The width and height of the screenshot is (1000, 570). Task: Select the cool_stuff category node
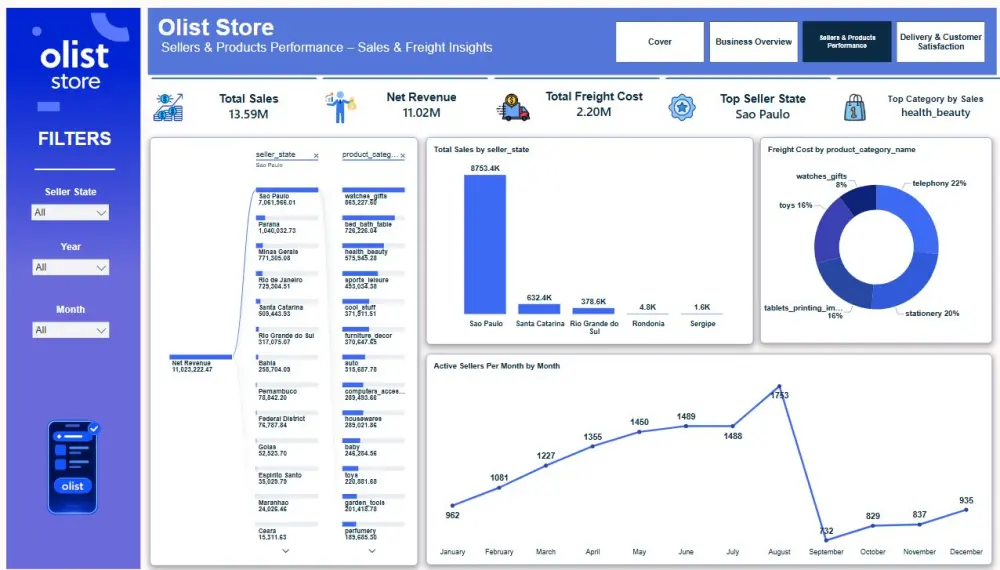[374, 308]
